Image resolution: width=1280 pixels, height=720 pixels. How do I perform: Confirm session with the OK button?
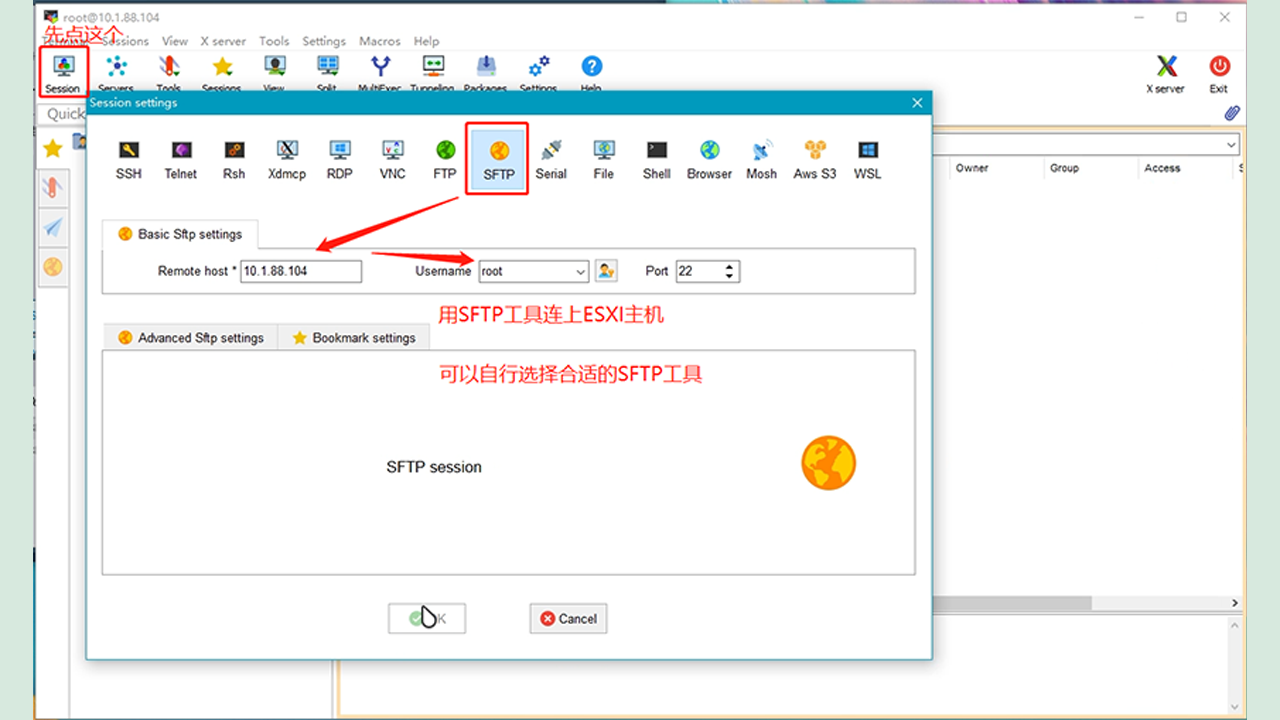pos(427,619)
